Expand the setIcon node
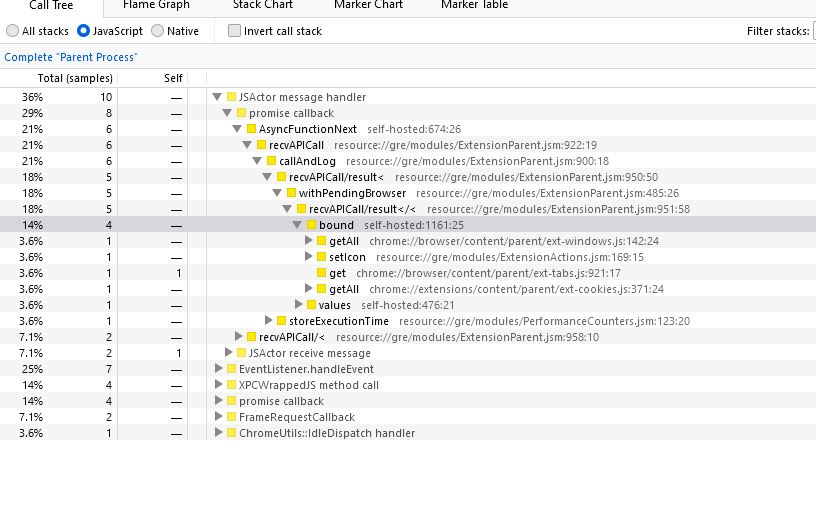The image size is (816, 509). [x=309, y=257]
